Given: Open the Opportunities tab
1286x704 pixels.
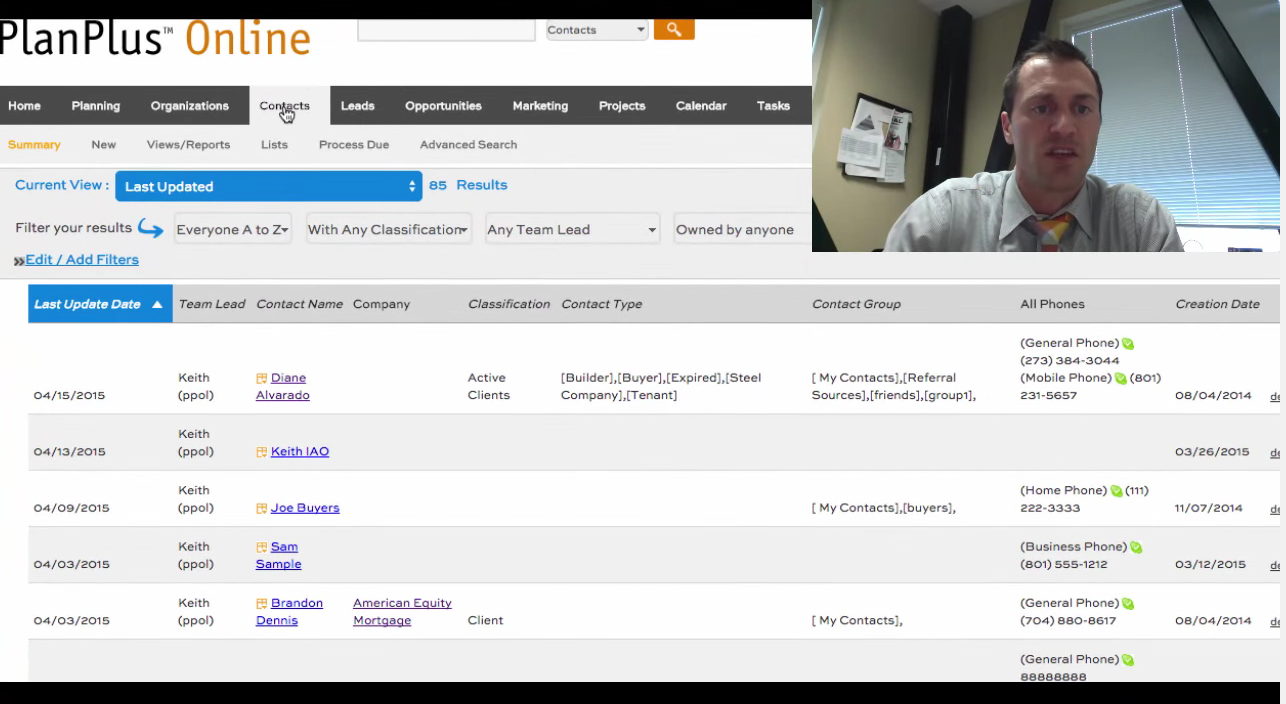Looking at the screenshot, I should [x=443, y=106].
